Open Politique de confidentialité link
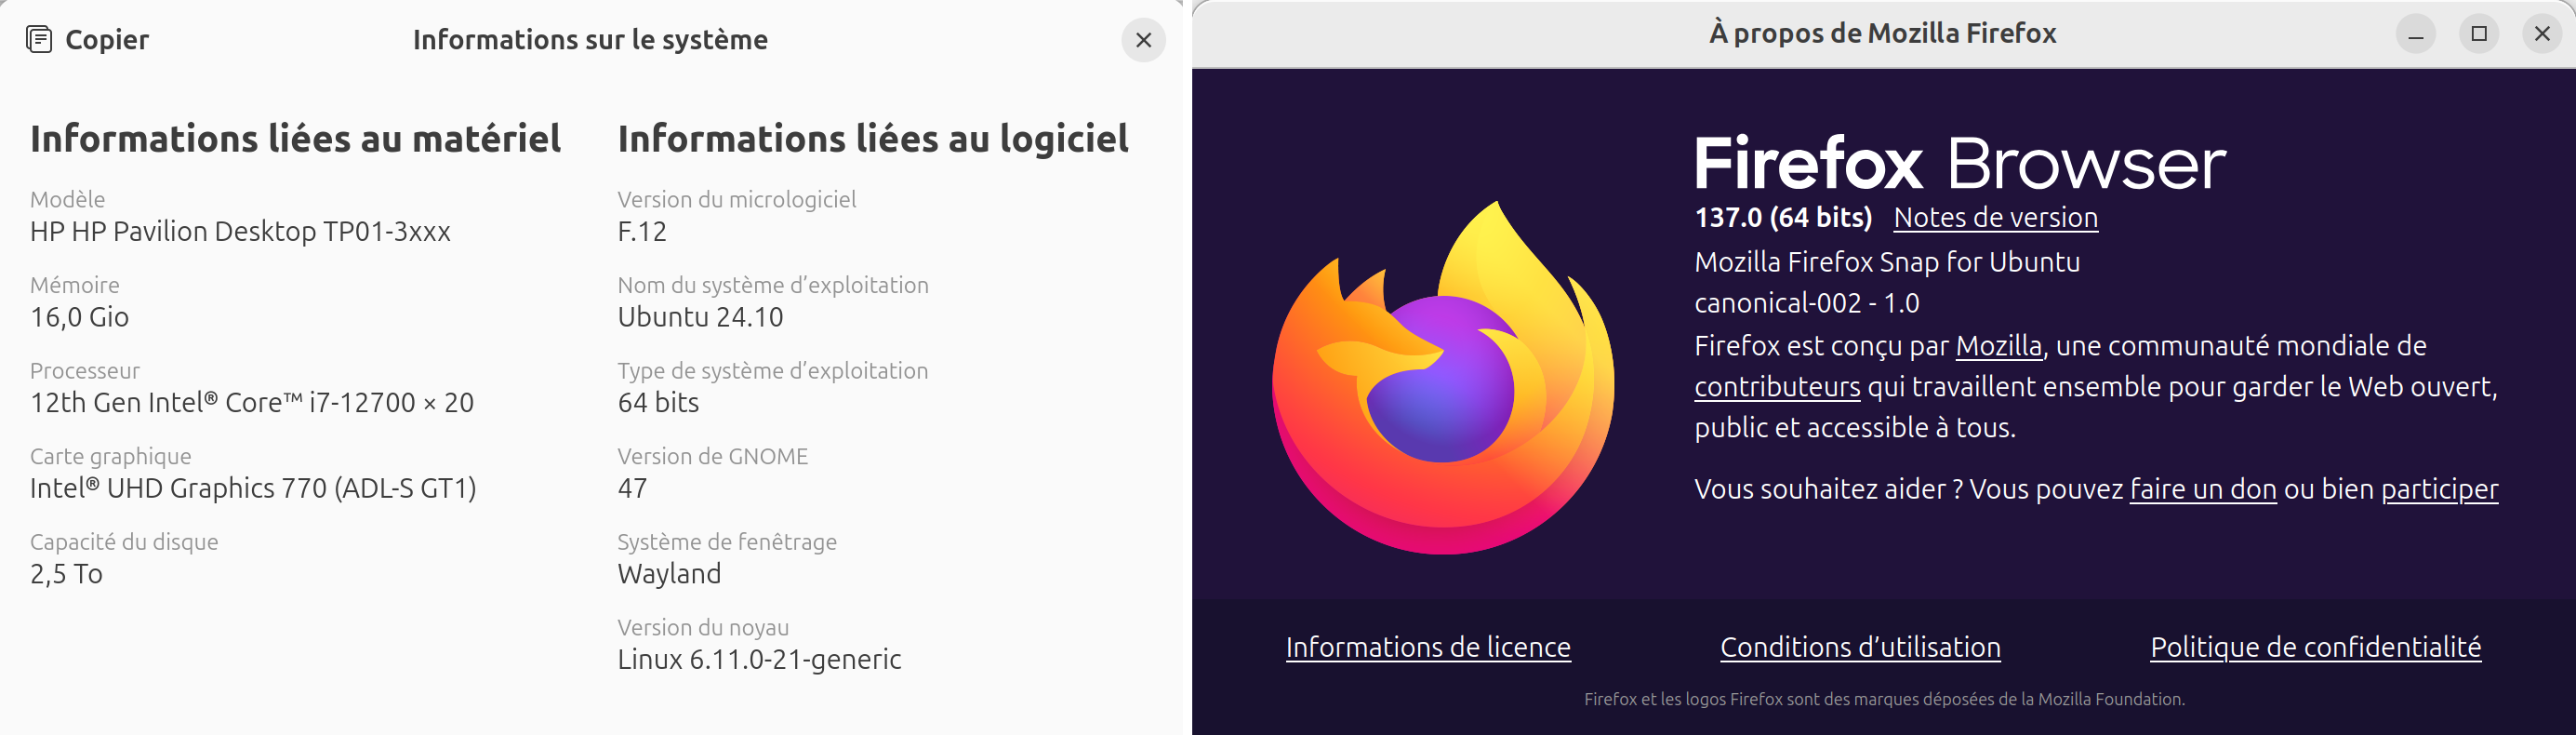This screenshot has width=2576, height=735. click(x=2315, y=647)
